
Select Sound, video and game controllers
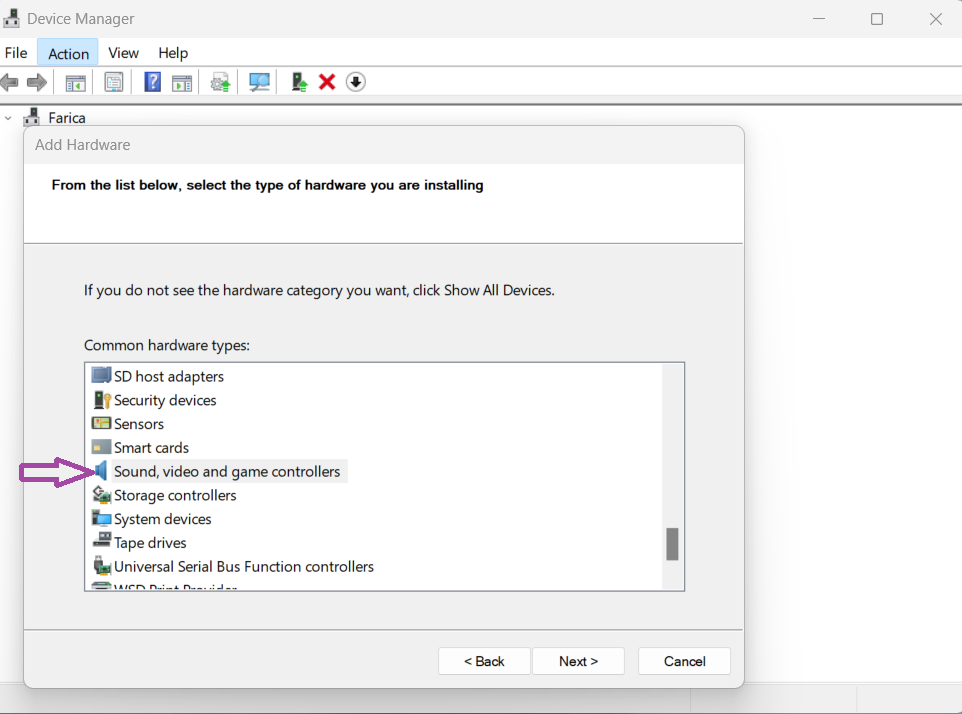point(226,471)
